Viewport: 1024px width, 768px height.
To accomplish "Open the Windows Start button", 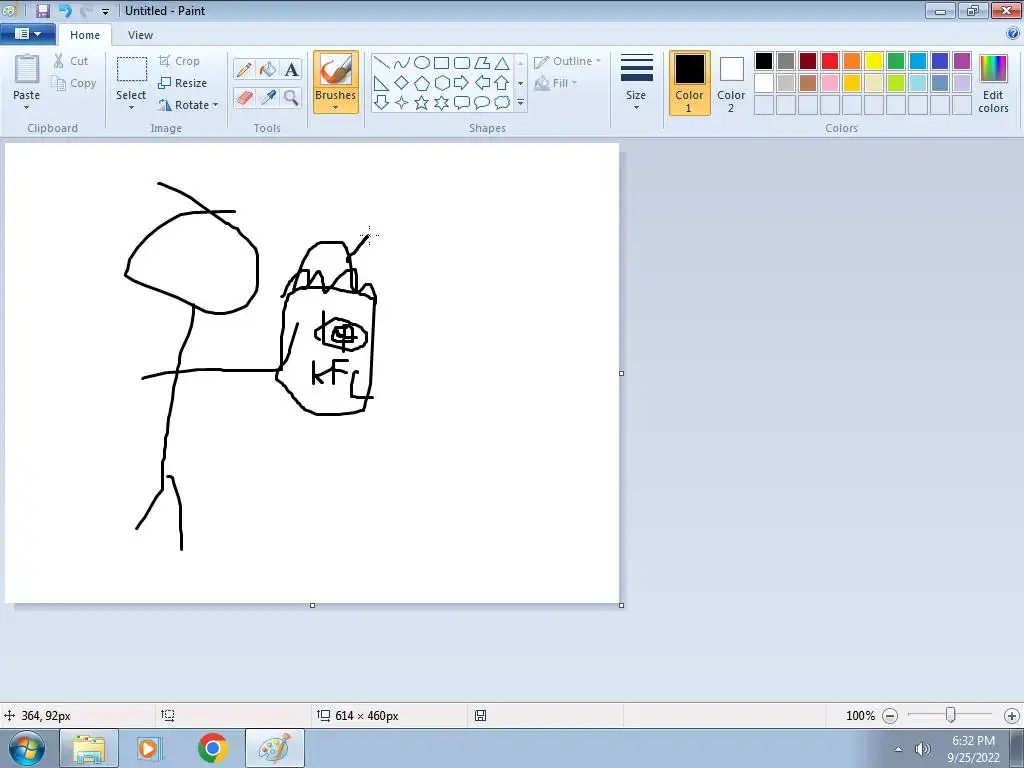I will 26,748.
